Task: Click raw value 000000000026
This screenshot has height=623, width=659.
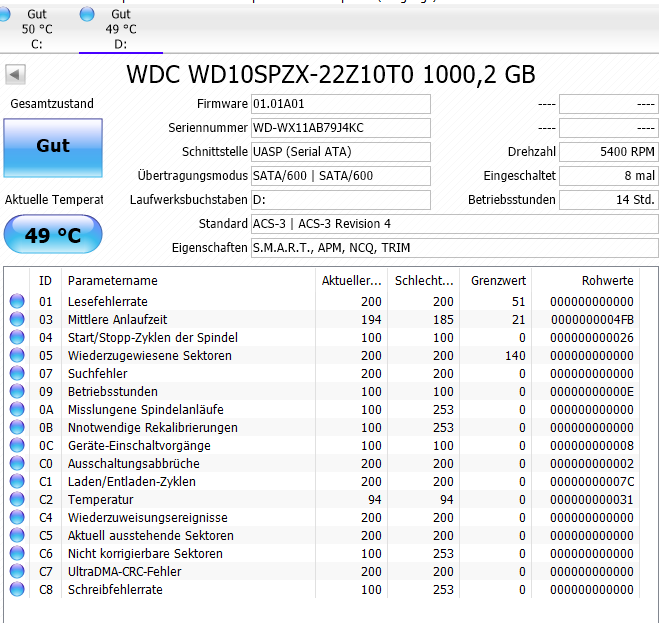Action: coord(592,338)
